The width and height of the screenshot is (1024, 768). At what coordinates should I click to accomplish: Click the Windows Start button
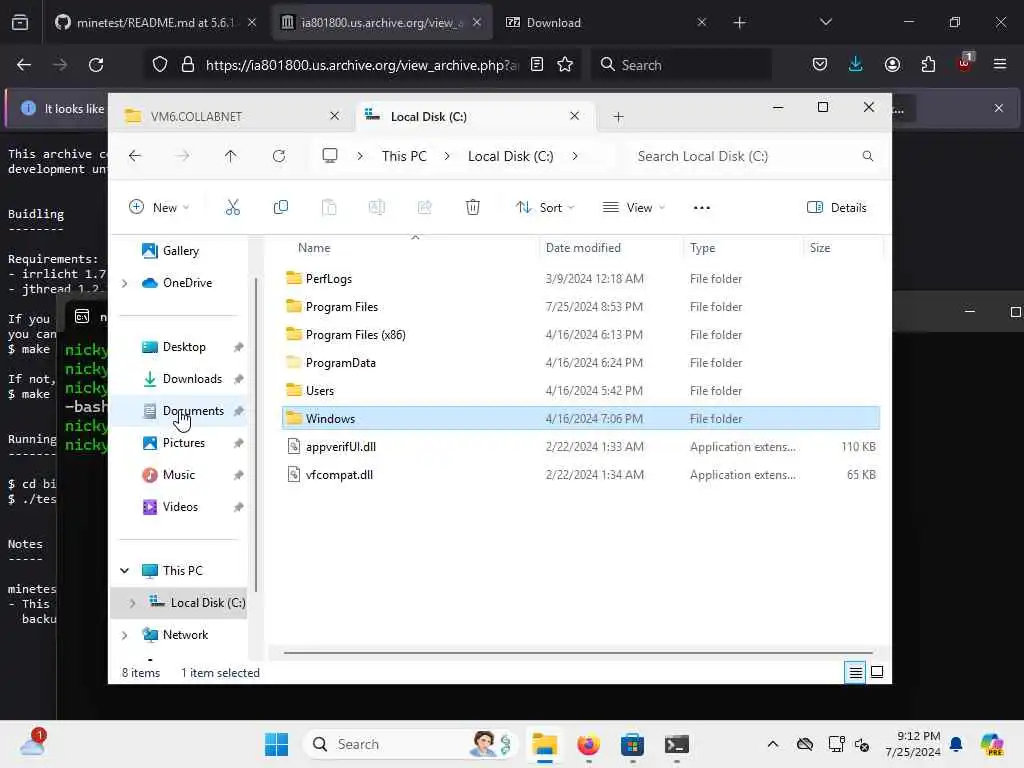pos(276,744)
